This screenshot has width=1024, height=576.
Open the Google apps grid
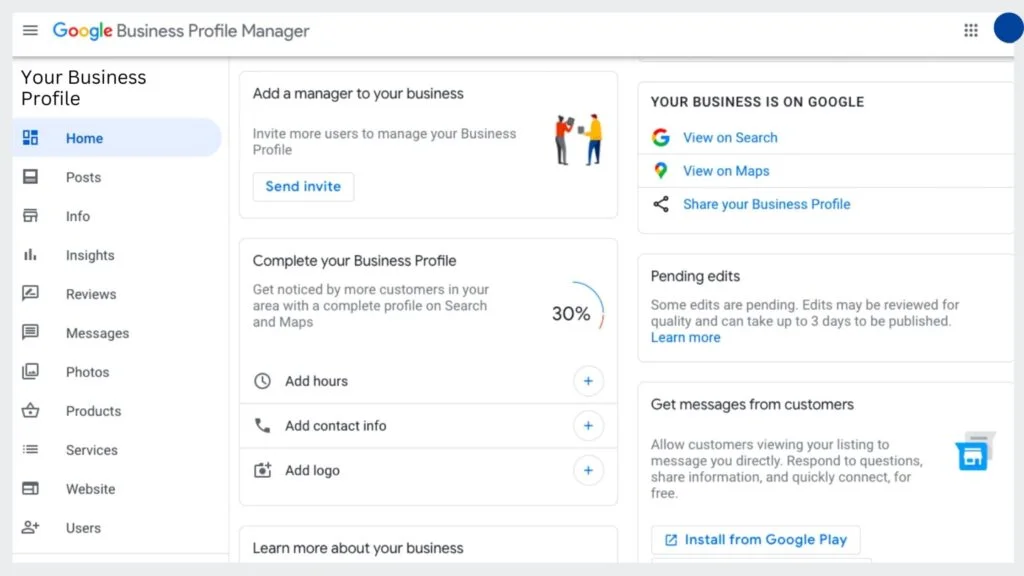[x=970, y=30]
